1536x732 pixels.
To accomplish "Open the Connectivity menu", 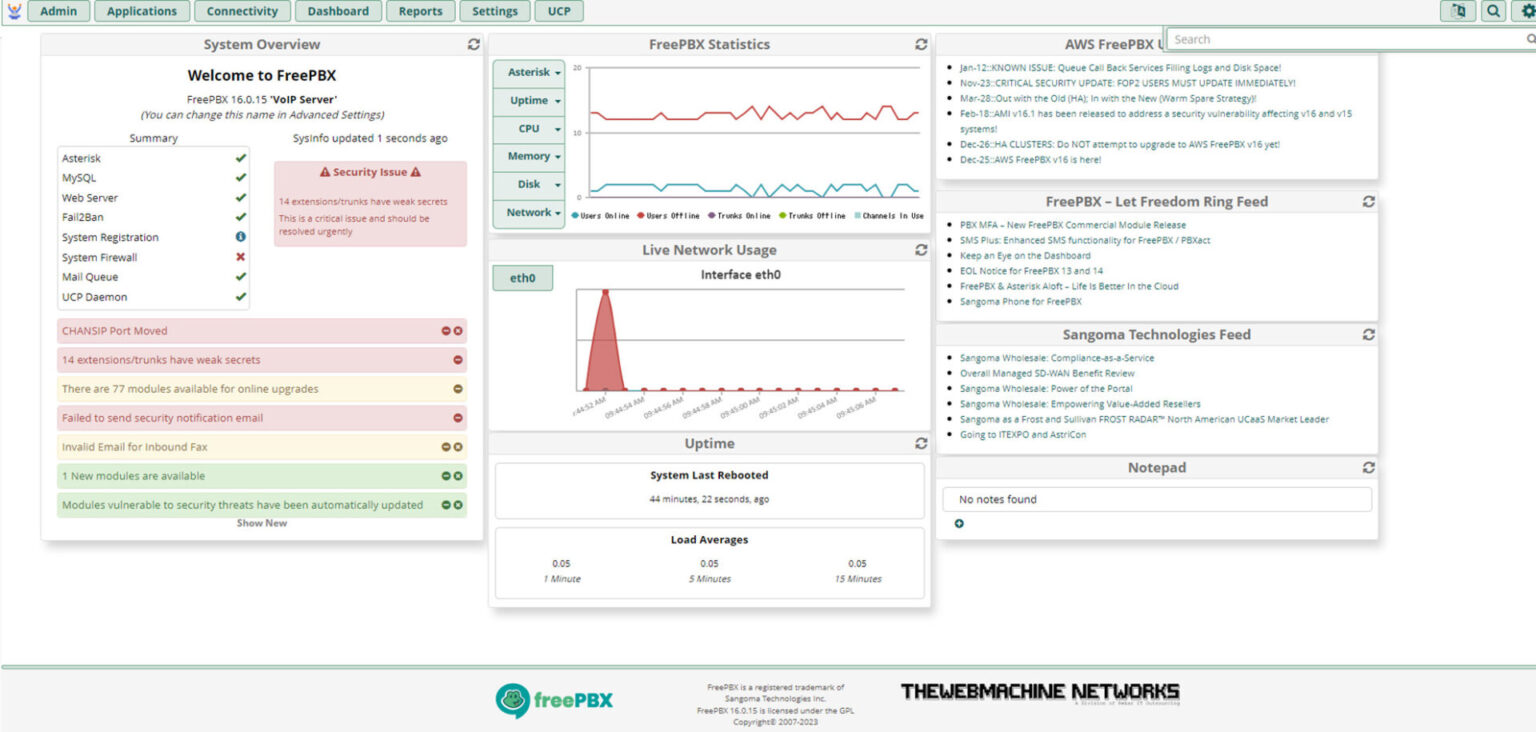I will tap(242, 11).
